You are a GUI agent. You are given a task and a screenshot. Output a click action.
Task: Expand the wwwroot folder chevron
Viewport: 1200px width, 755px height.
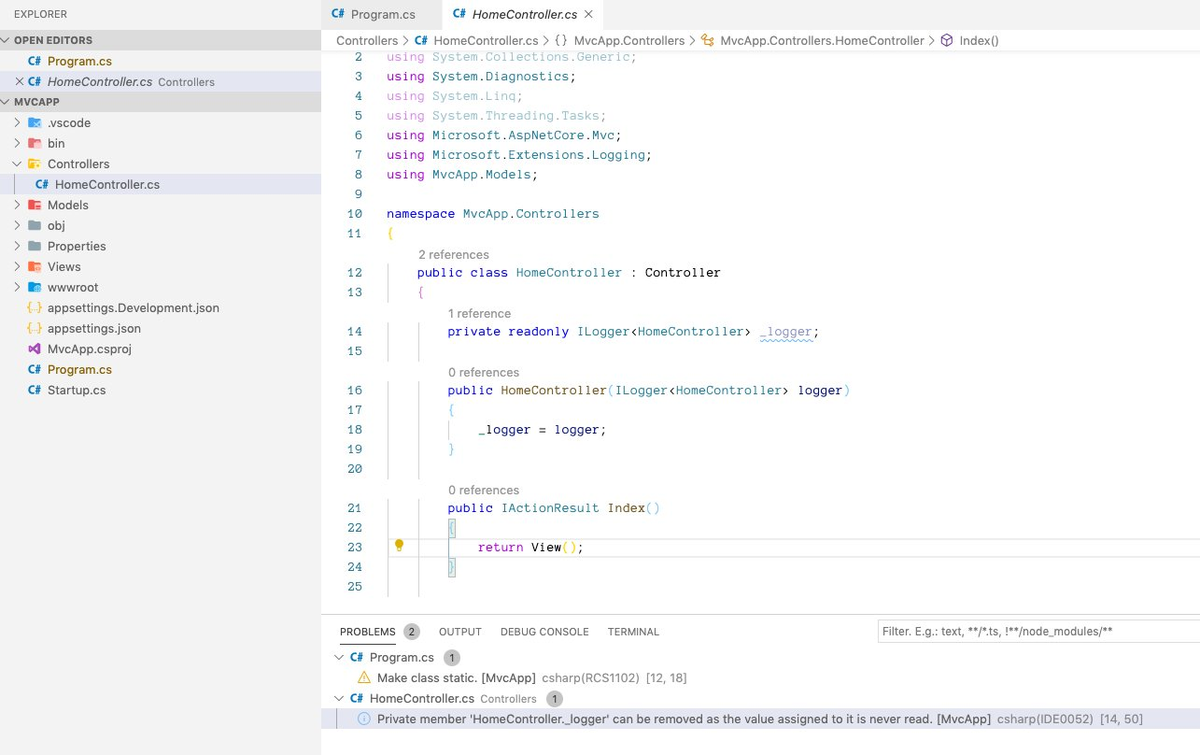[x=18, y=287]
